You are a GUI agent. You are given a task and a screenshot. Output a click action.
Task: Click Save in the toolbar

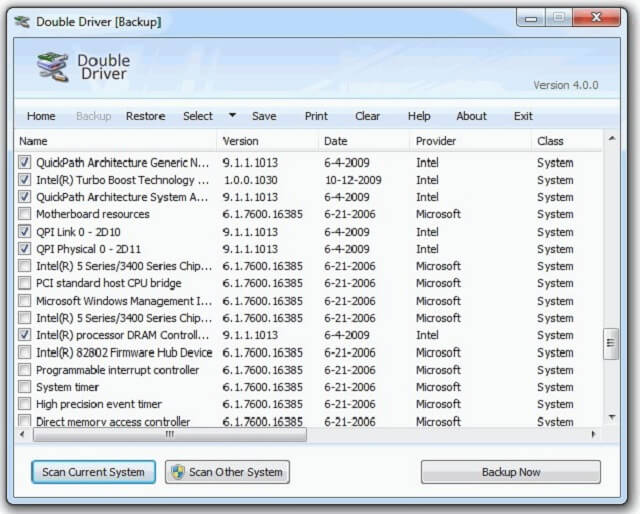point(264,116)
